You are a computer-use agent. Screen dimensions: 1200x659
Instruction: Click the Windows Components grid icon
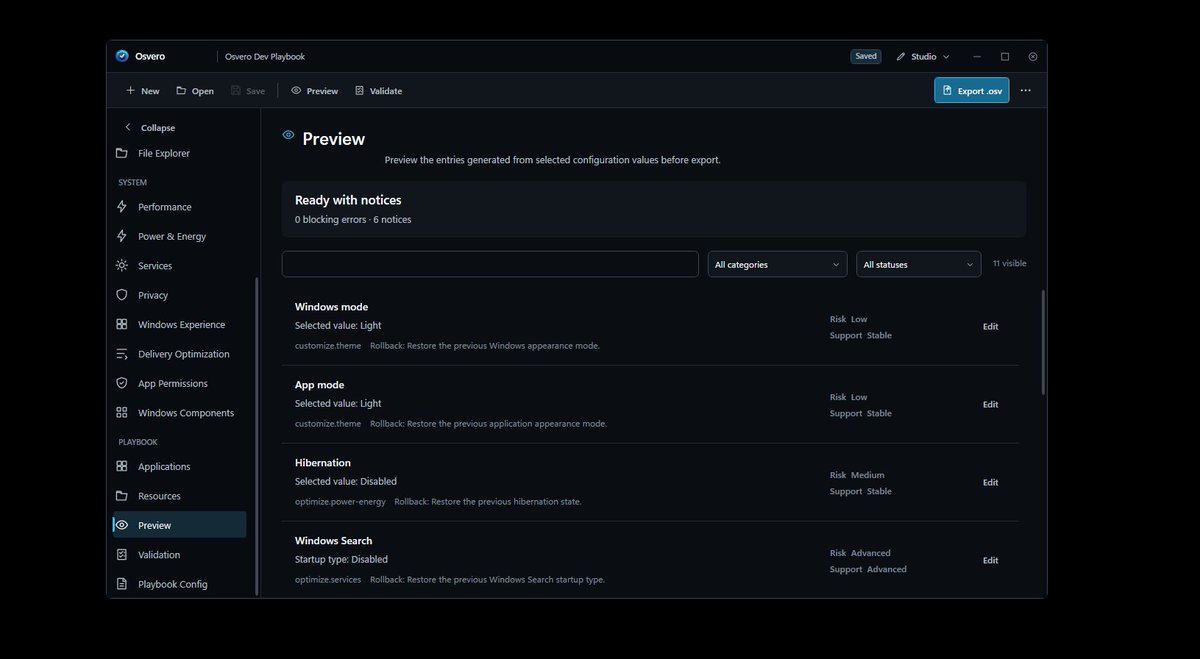(x=122, y=413)
